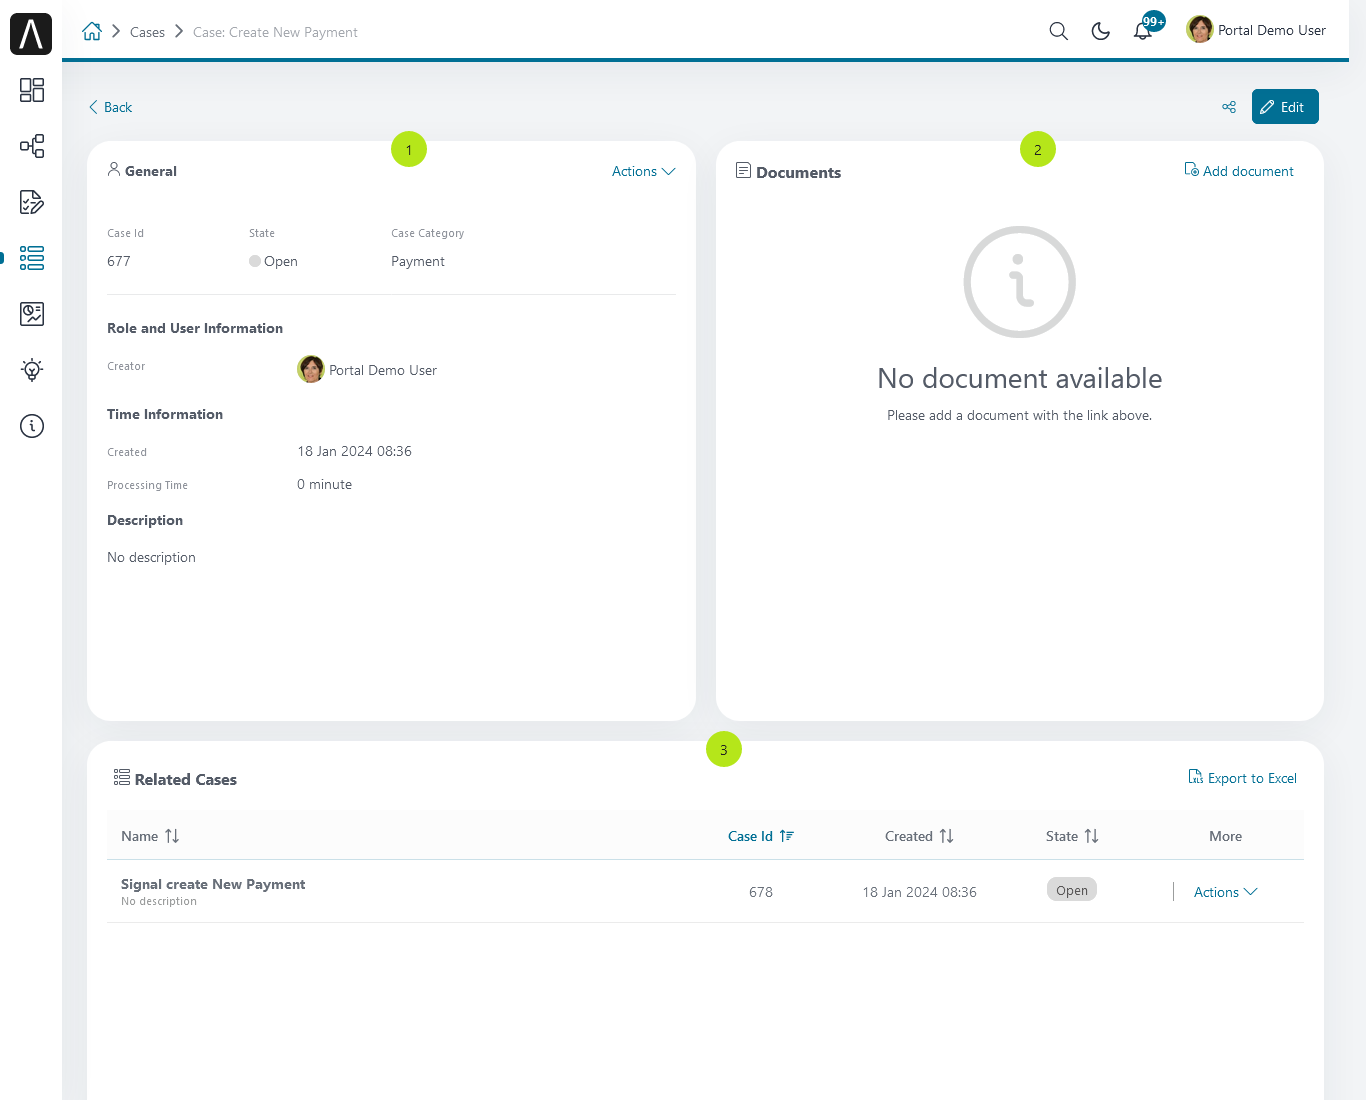Screen dimensions: 1366x1100
Task: Open Portal Demo User menu
Action: (x=1256, y=30)
